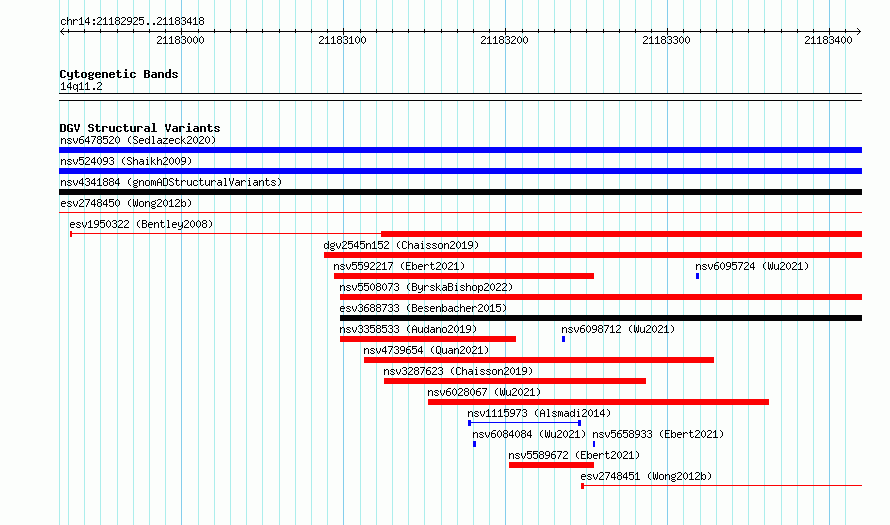This screenshot has height=525, width=890.
Task: Open esv2748451 (Wong2012b) label
Action: point(646,476)
